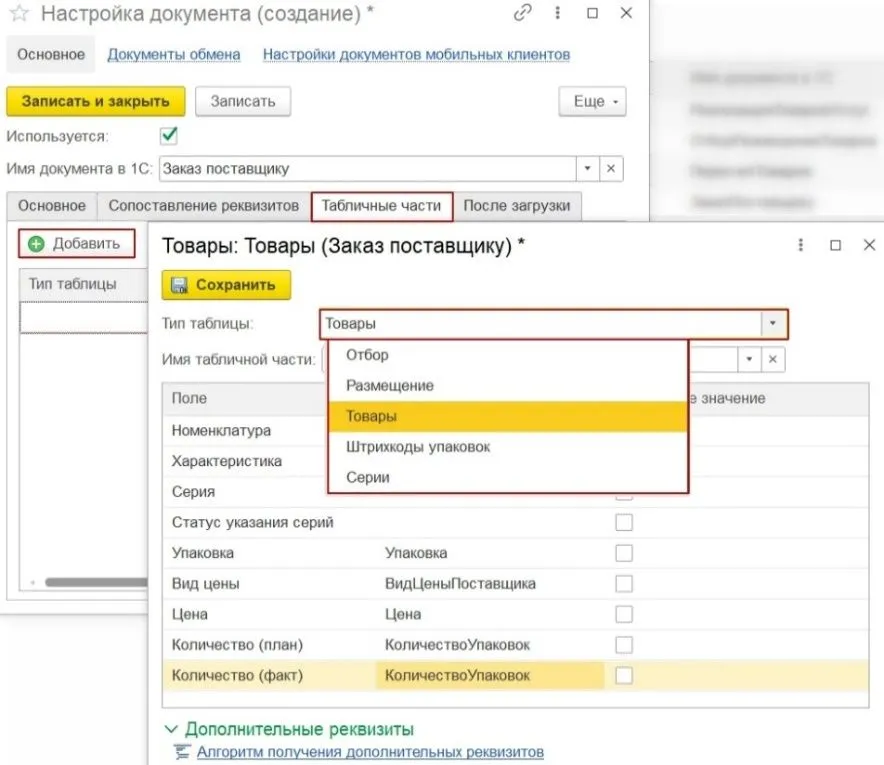Add a table row with Добавить
Screen dimensions: 884x765
click(x=76, y=243)
